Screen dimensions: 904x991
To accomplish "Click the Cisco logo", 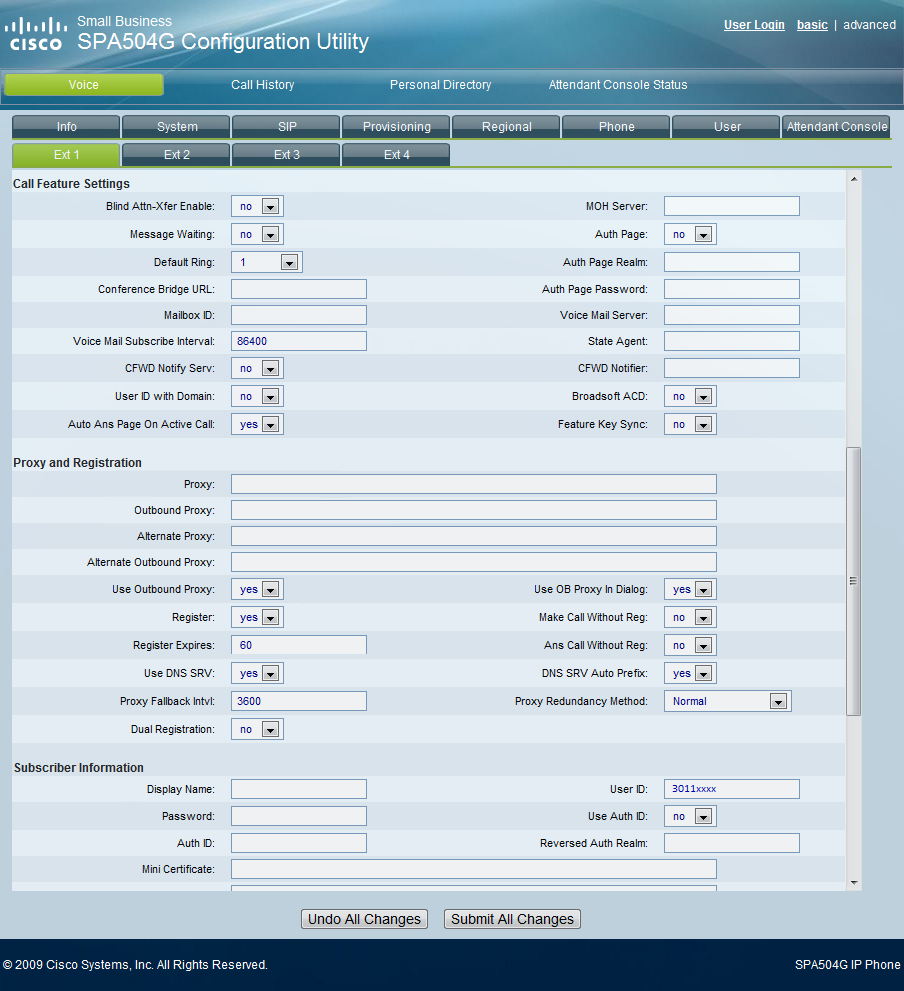I will [x=36, y=33].
